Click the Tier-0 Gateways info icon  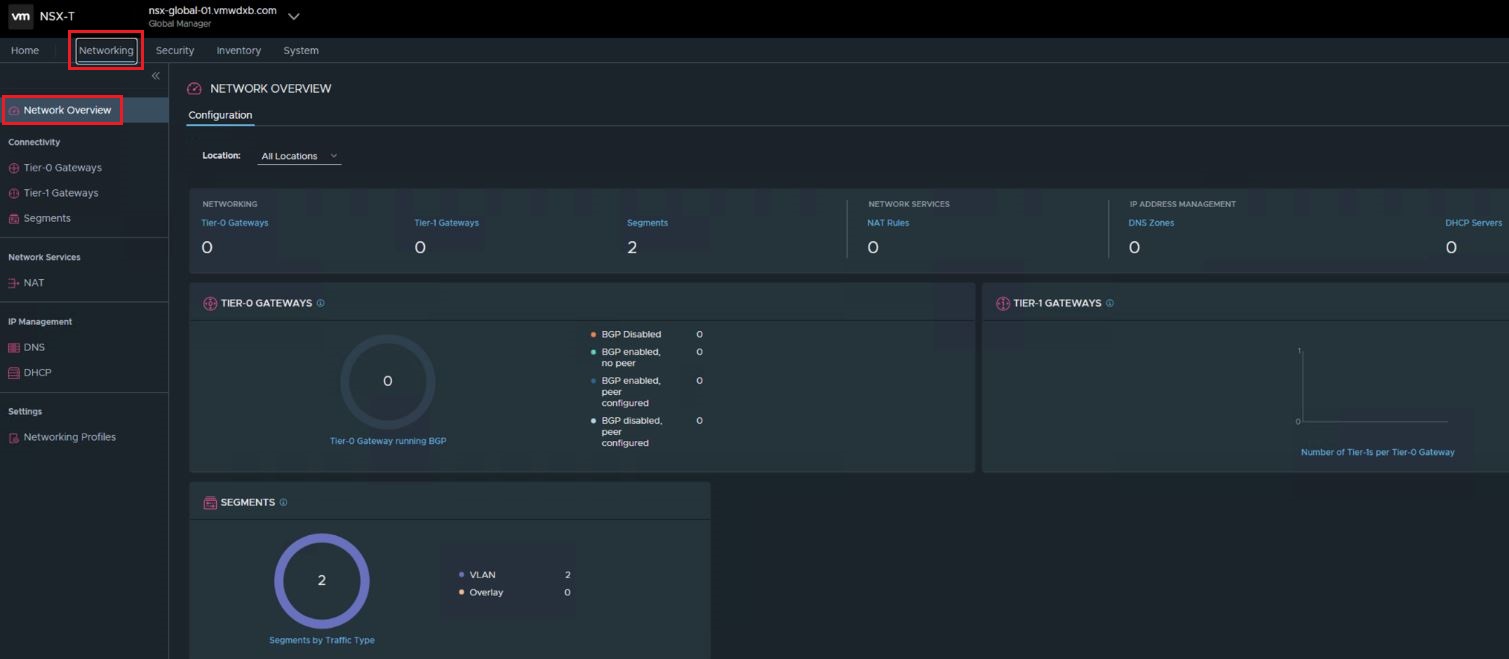pyautogui.click(x=320, y=303)
